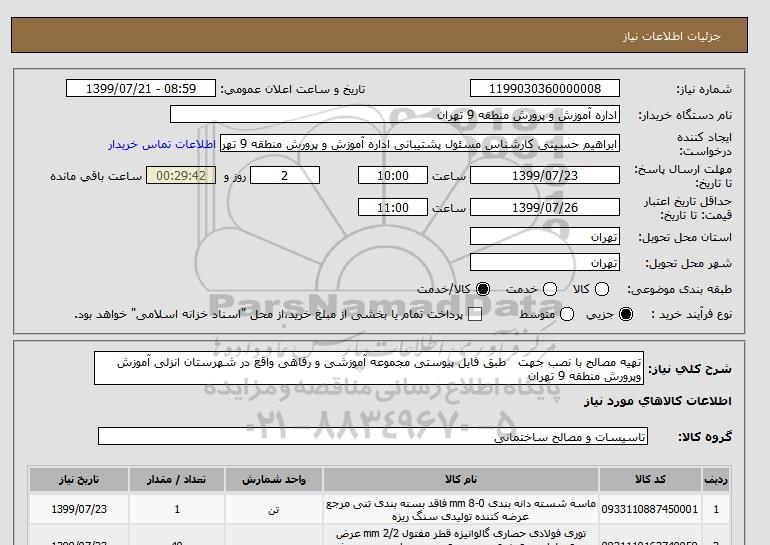The height and width of the screenshot is (545, 770).
Task: Click the توری فولادی حصاری item name cell
Action: (x=461, y=536)
